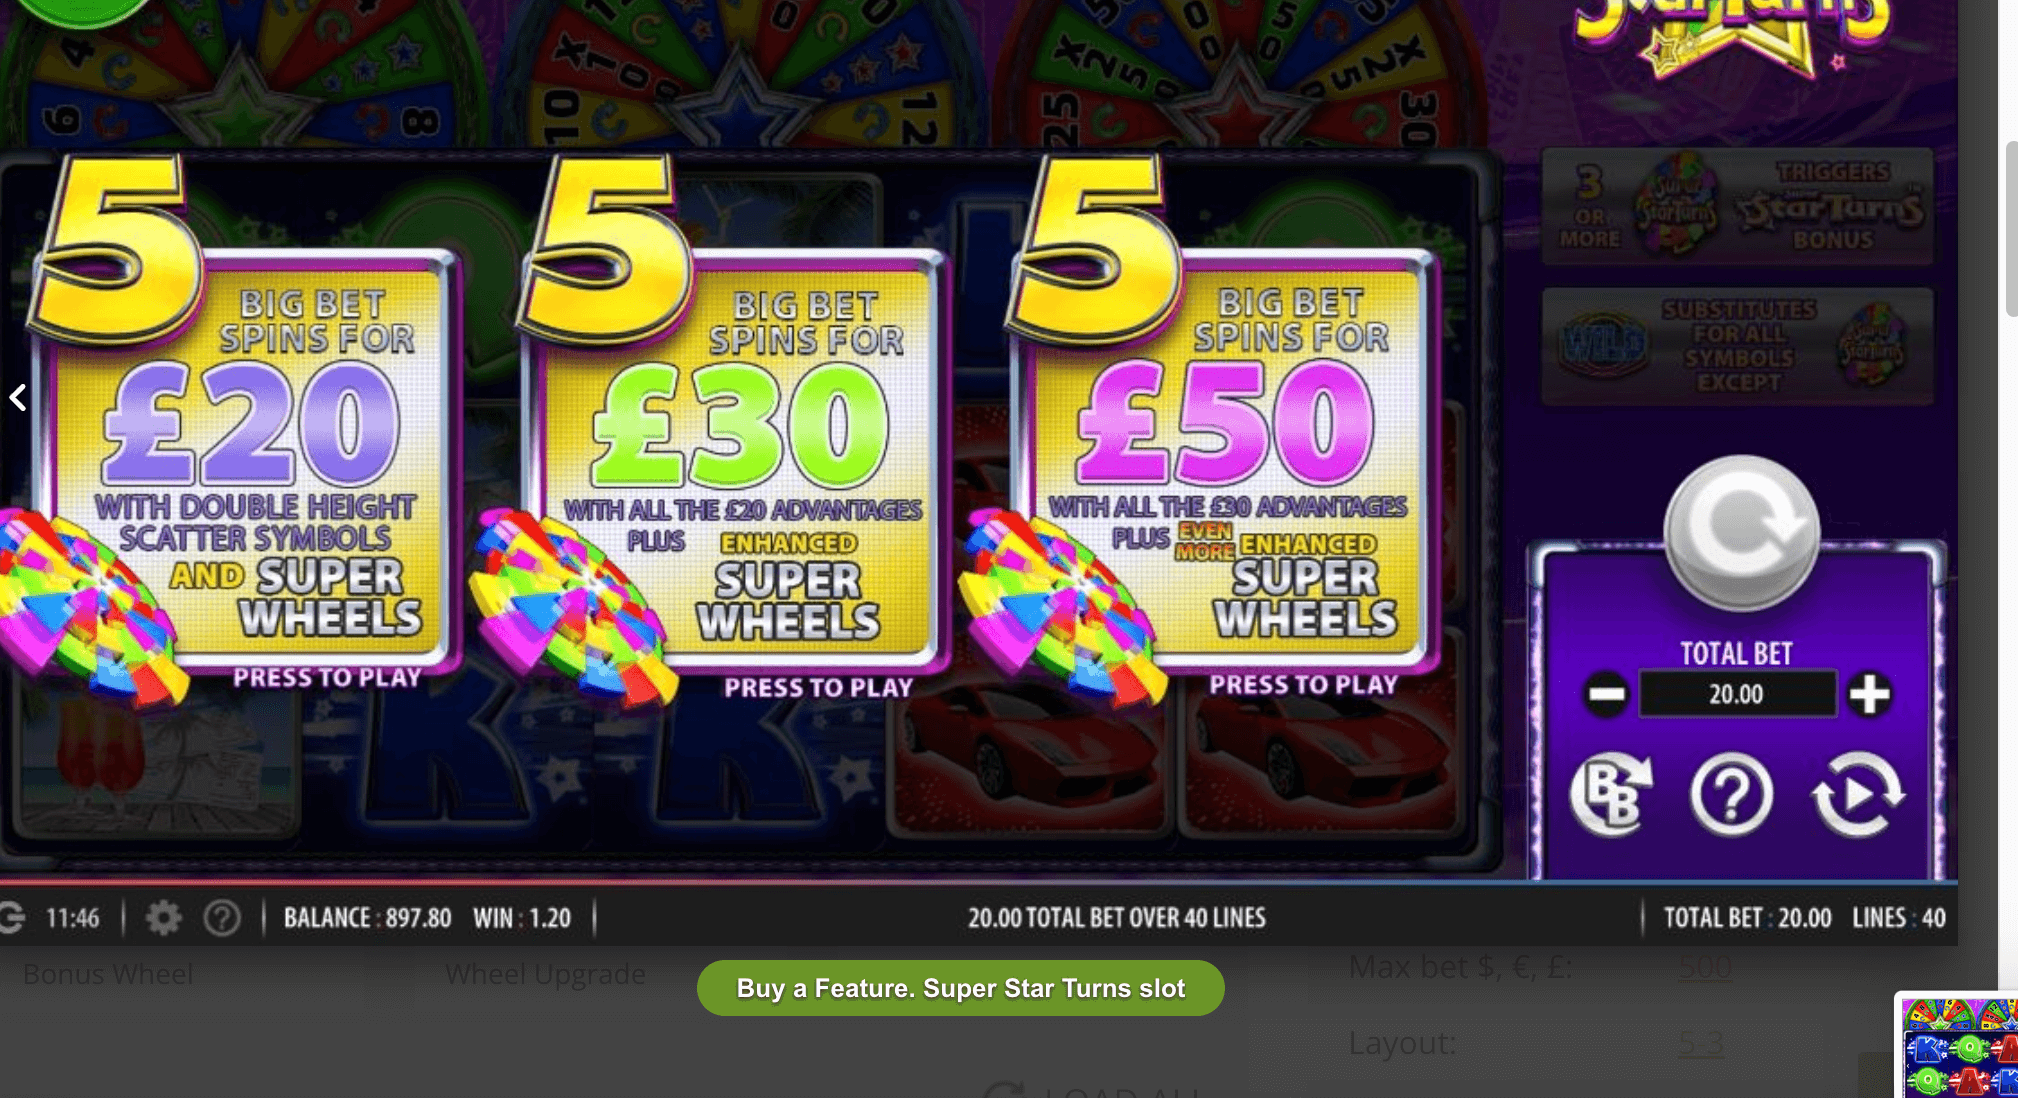This screenshot has height=1098, width=2018.
Task: Start autoplay with circular play icon
Action: click(x=1857, y=794)
